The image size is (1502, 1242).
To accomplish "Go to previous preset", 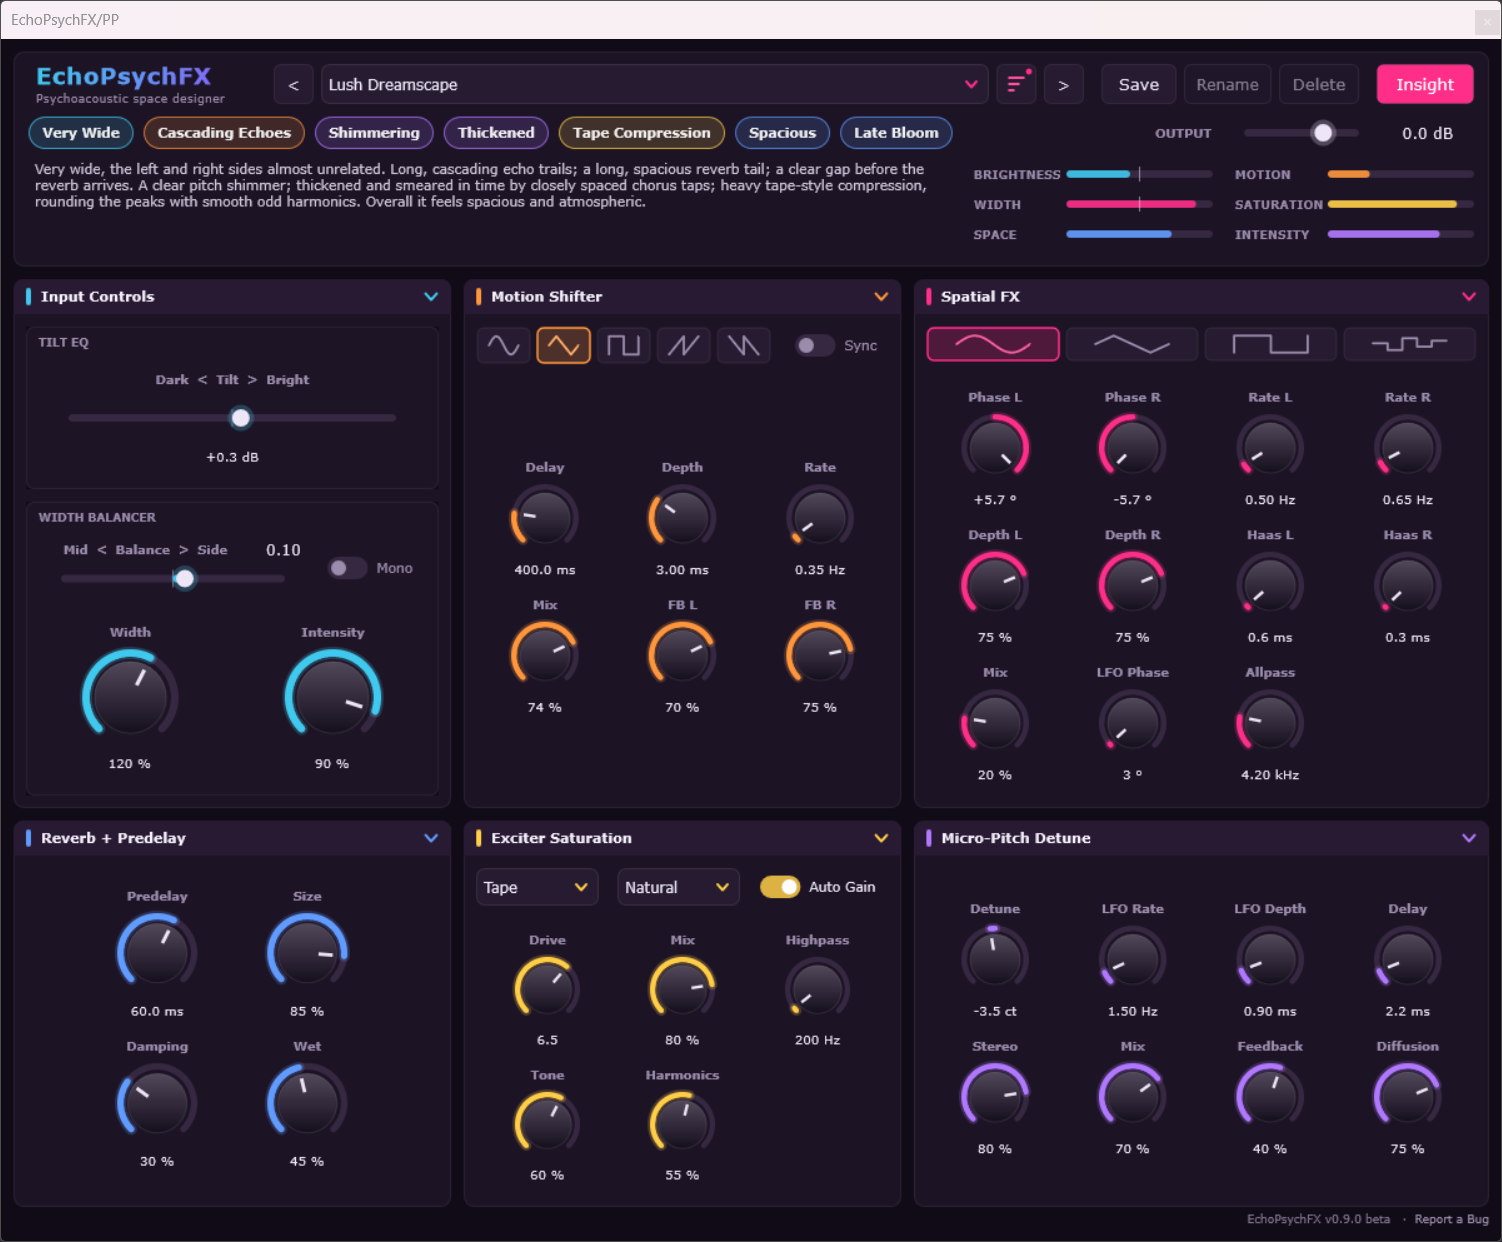I will click(x=293, y=85).
